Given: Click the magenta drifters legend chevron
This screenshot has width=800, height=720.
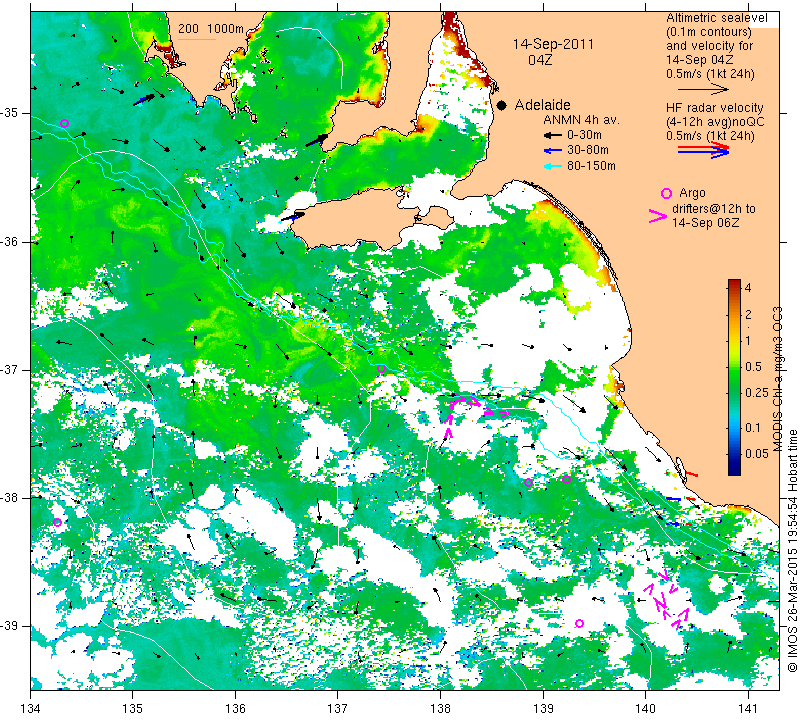Looking at the screenshot, I should tap(657, 216).
